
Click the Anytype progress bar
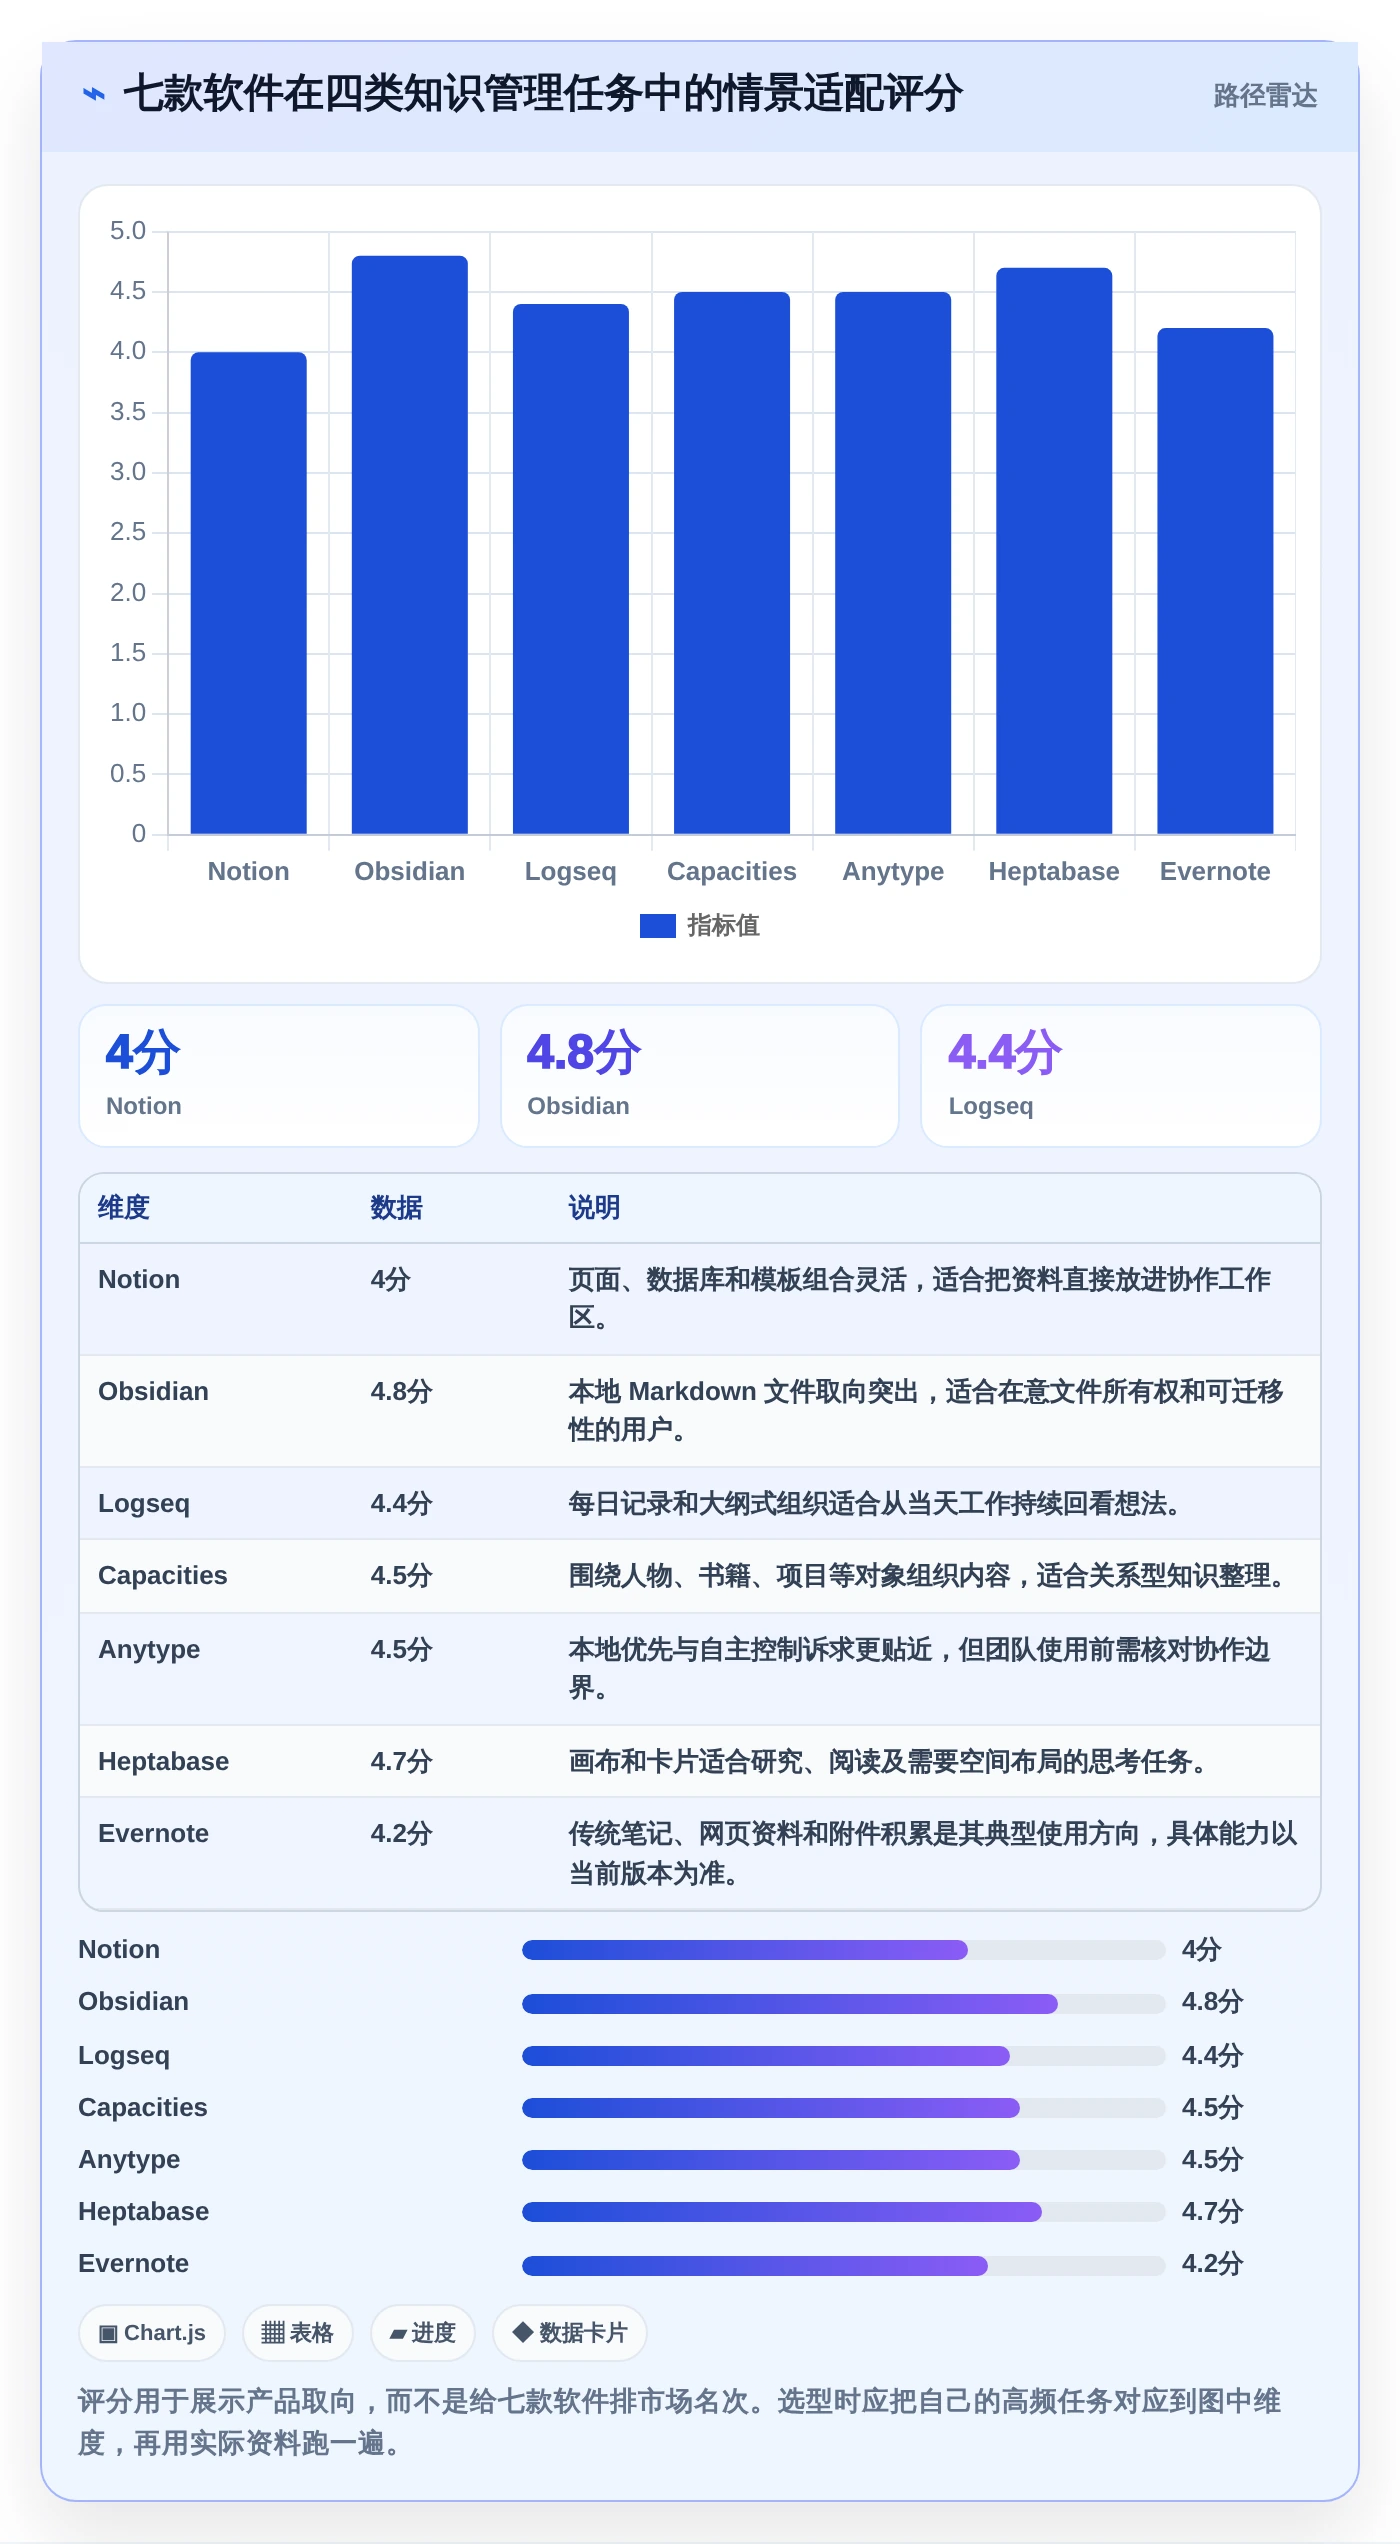coord(843,2160)
